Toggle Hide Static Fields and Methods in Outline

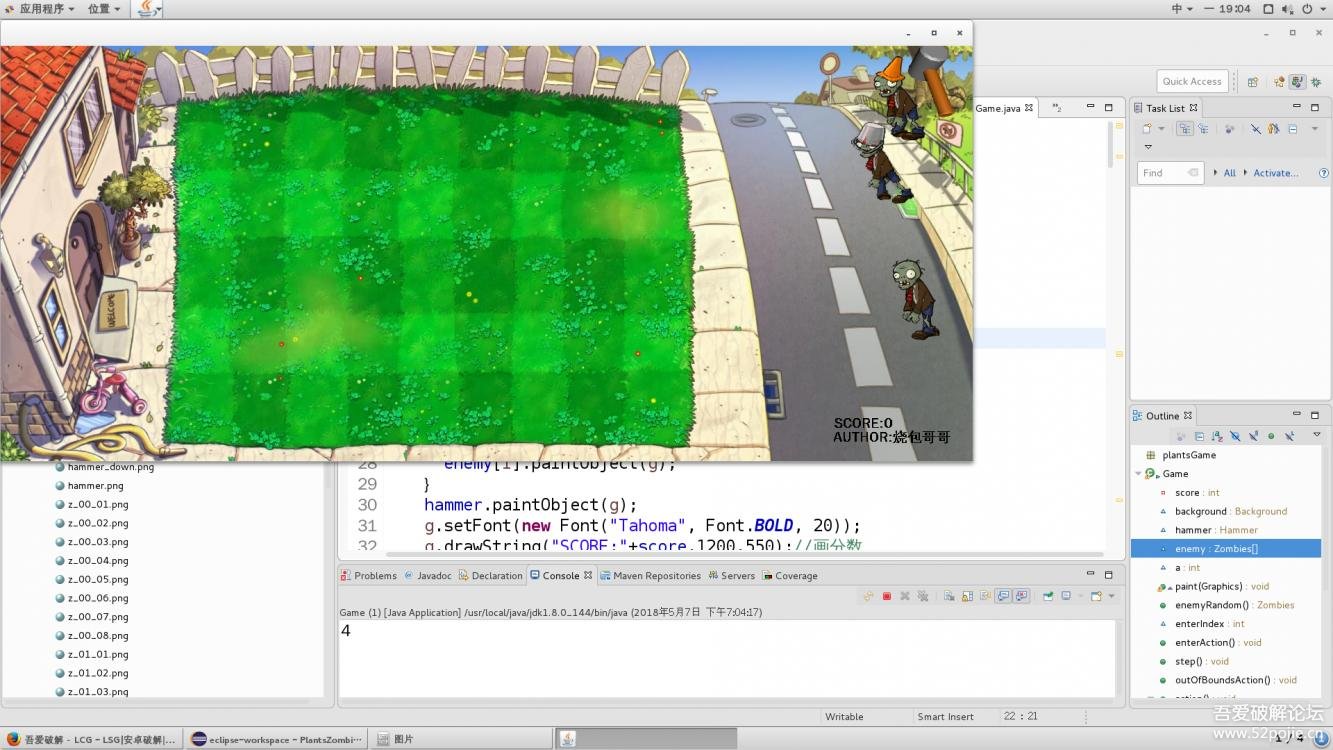point(1254,436)
